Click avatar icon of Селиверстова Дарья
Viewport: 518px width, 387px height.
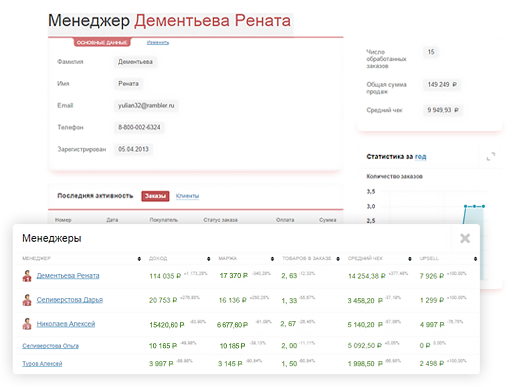point(27,300)
